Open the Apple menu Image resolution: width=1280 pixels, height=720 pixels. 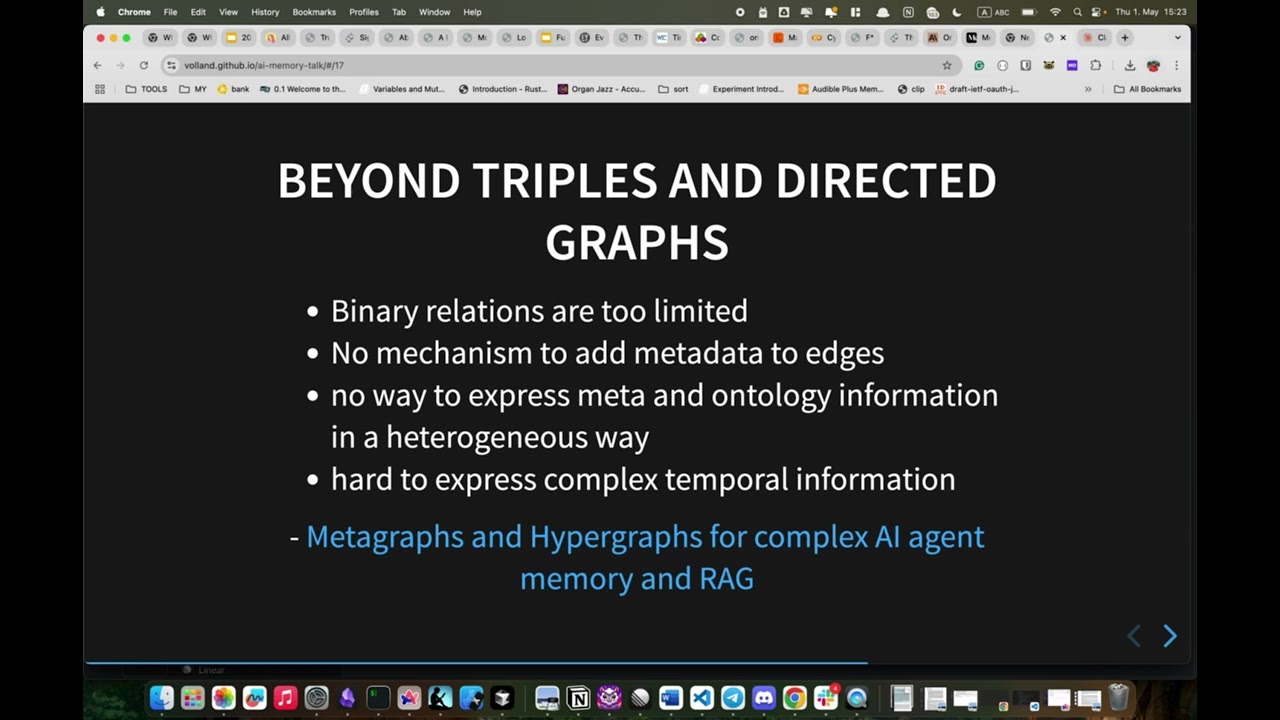point(100,12)
